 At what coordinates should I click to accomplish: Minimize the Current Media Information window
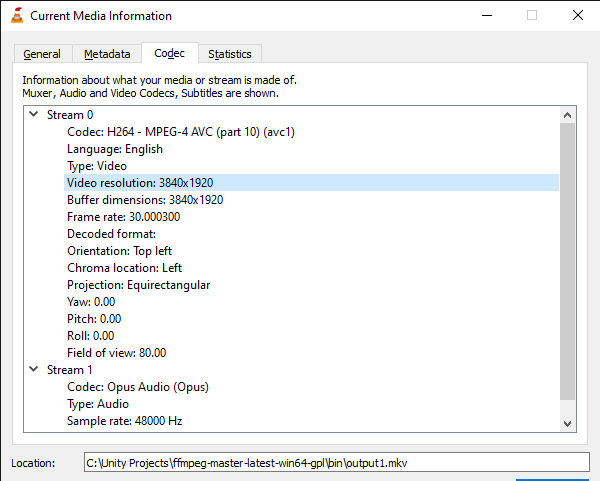coord(487,16)
